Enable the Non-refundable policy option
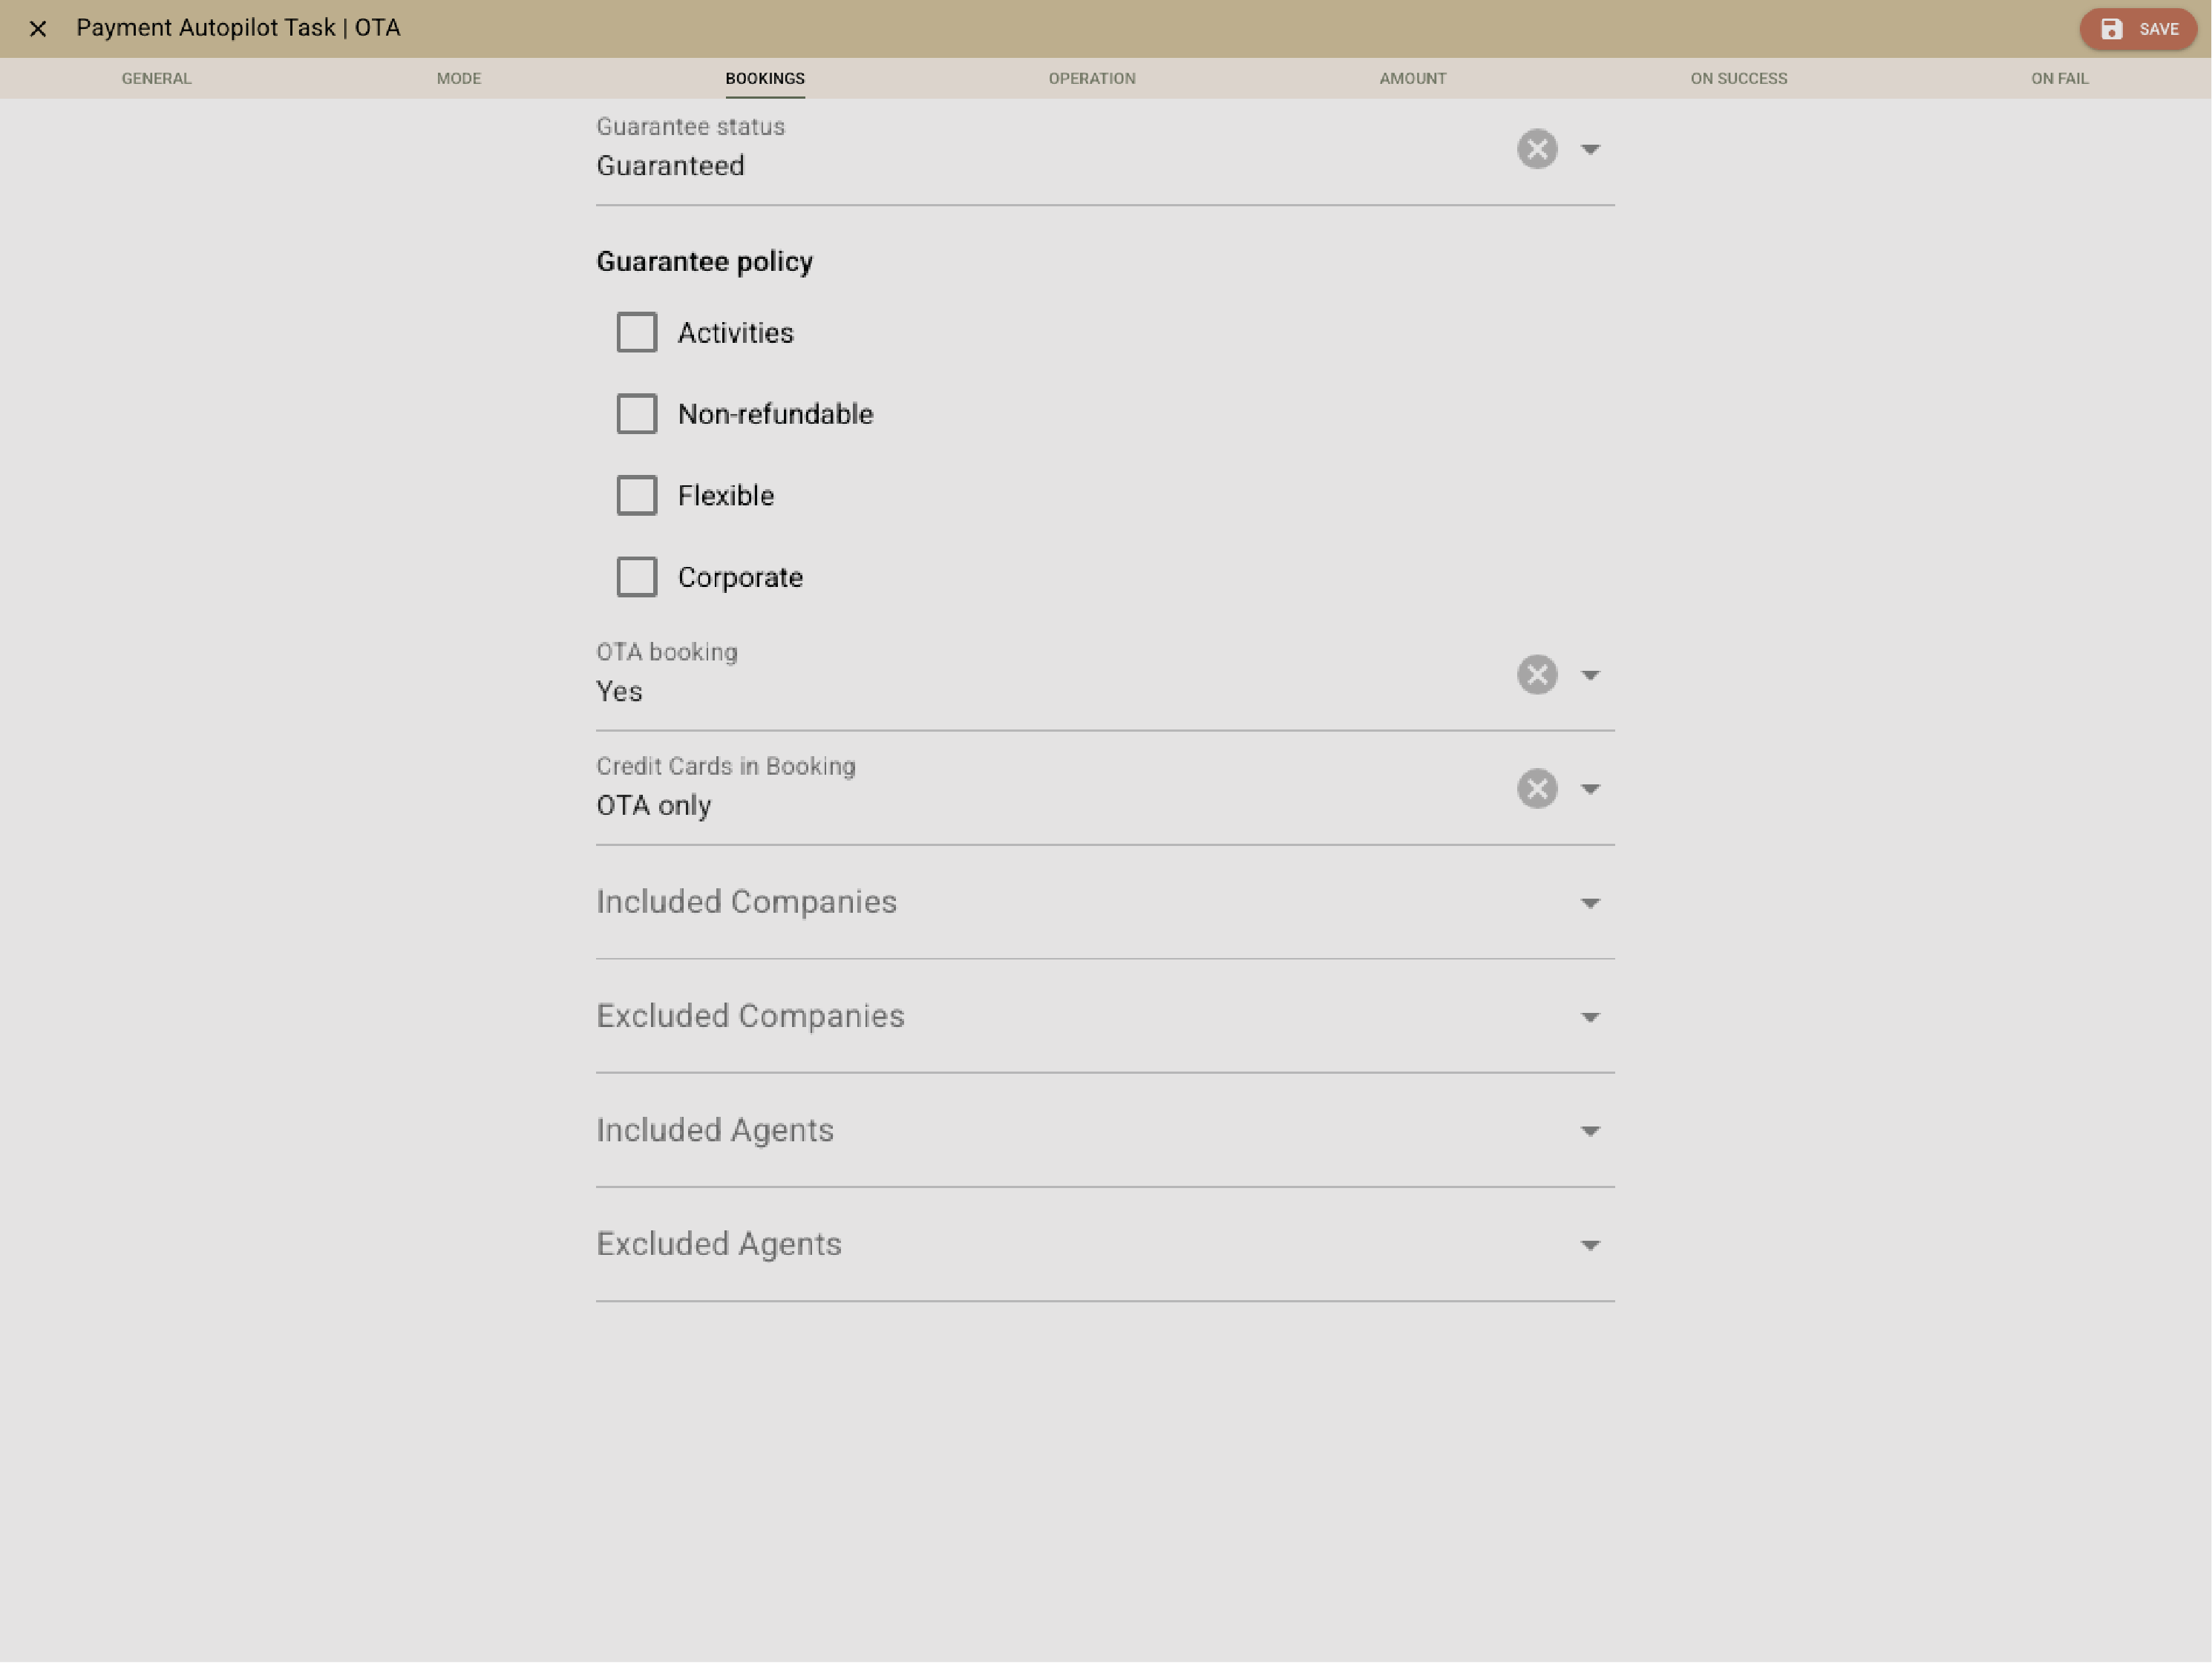Image resolution: width=2212 pixels, height=1663 pixels. tap(637, 414)
